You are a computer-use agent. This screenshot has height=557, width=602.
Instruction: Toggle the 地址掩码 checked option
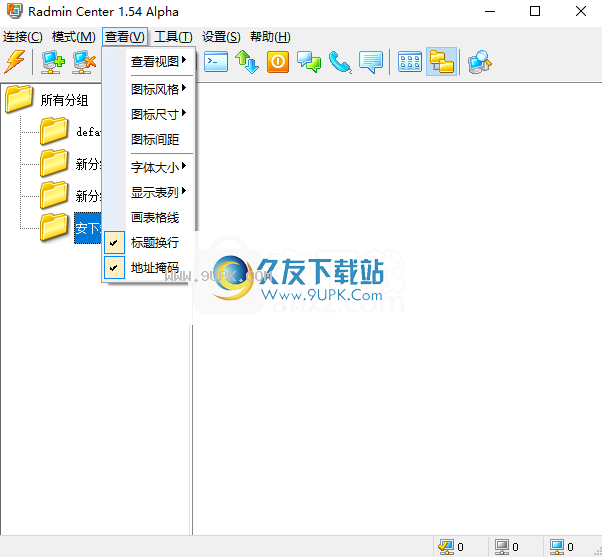tap(149, 267)
